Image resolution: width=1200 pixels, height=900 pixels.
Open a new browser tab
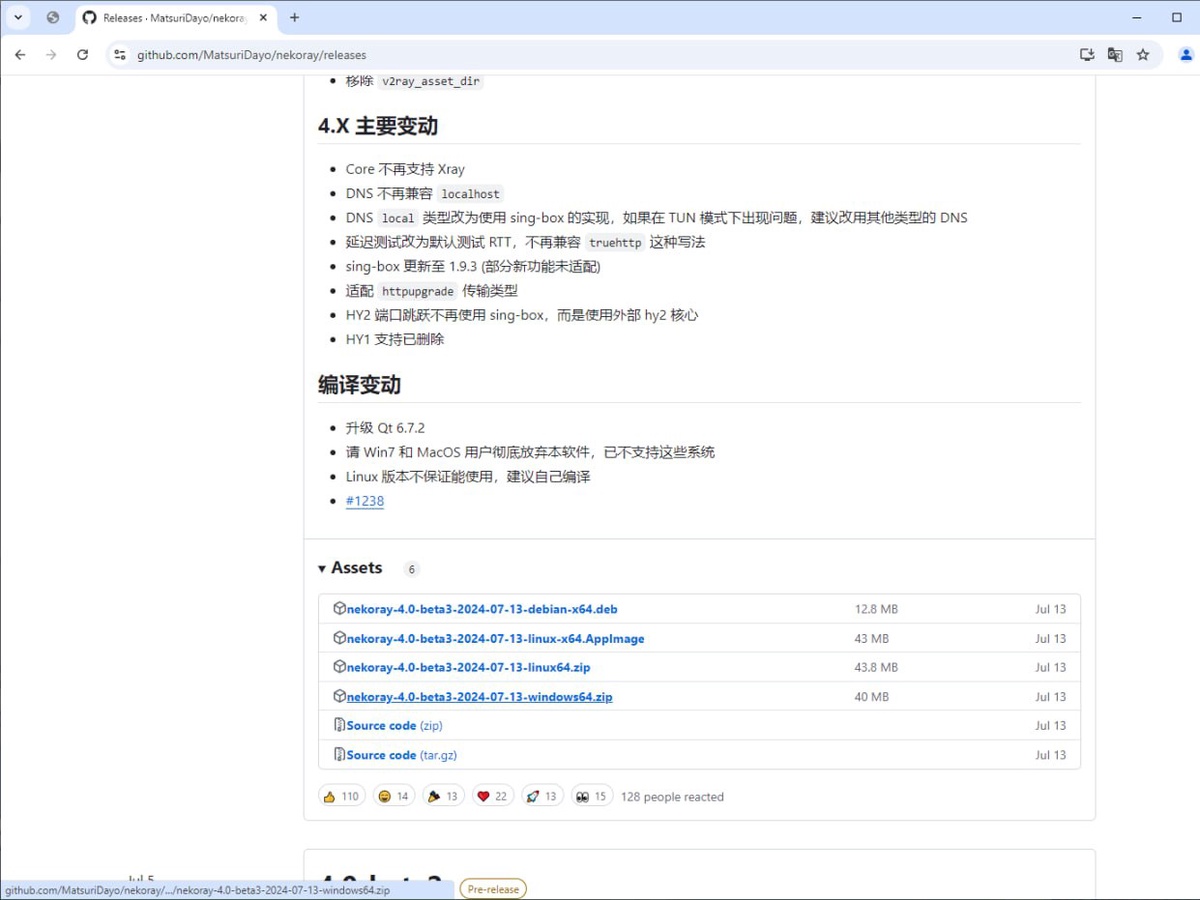(294, 17)
